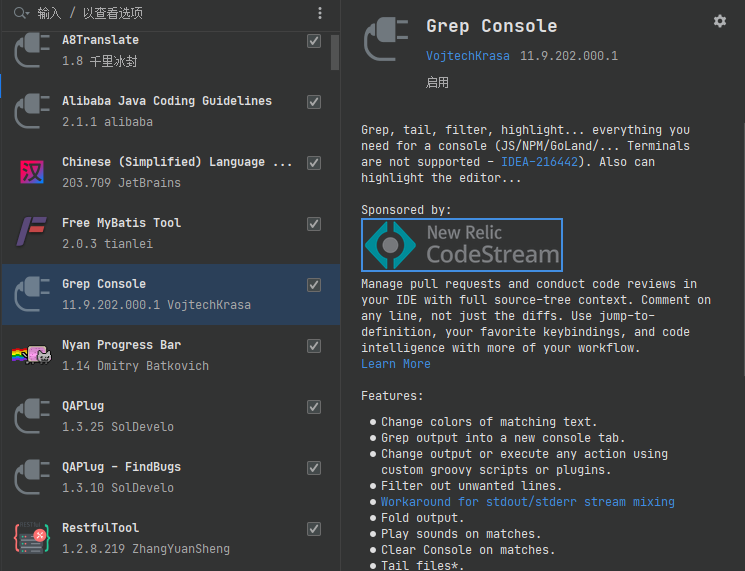Click the Grep Console list icon

[32, 294]
